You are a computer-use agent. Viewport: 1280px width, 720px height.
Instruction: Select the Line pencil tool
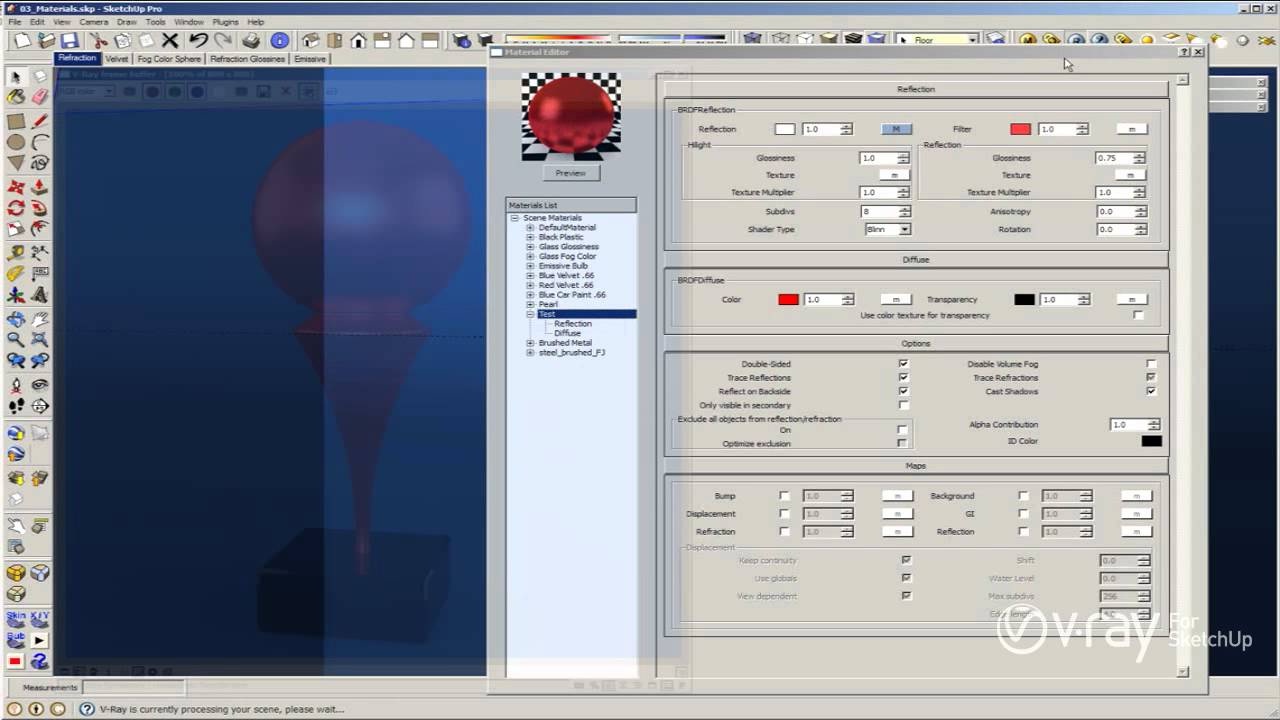pos(40,121)
